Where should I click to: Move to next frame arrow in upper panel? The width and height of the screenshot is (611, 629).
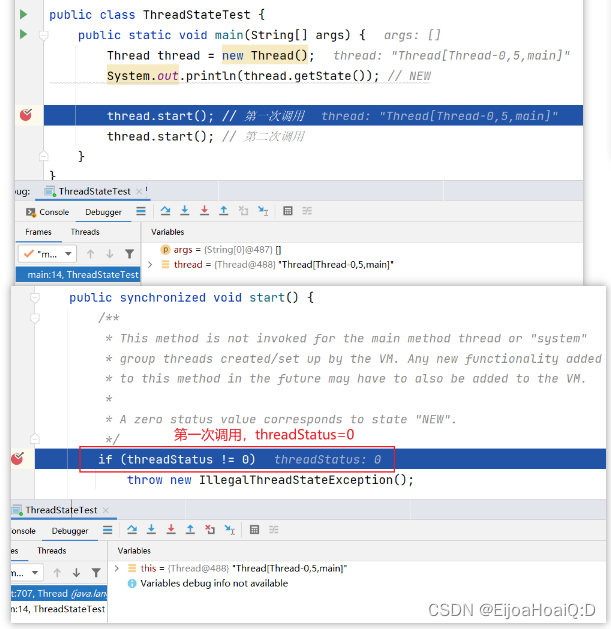point(110,254)
